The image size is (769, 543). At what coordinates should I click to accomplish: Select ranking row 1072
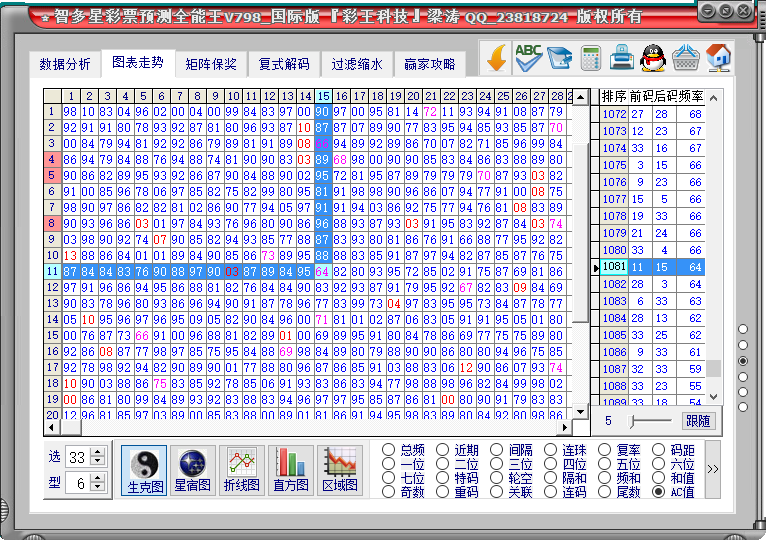click(652, 114)
